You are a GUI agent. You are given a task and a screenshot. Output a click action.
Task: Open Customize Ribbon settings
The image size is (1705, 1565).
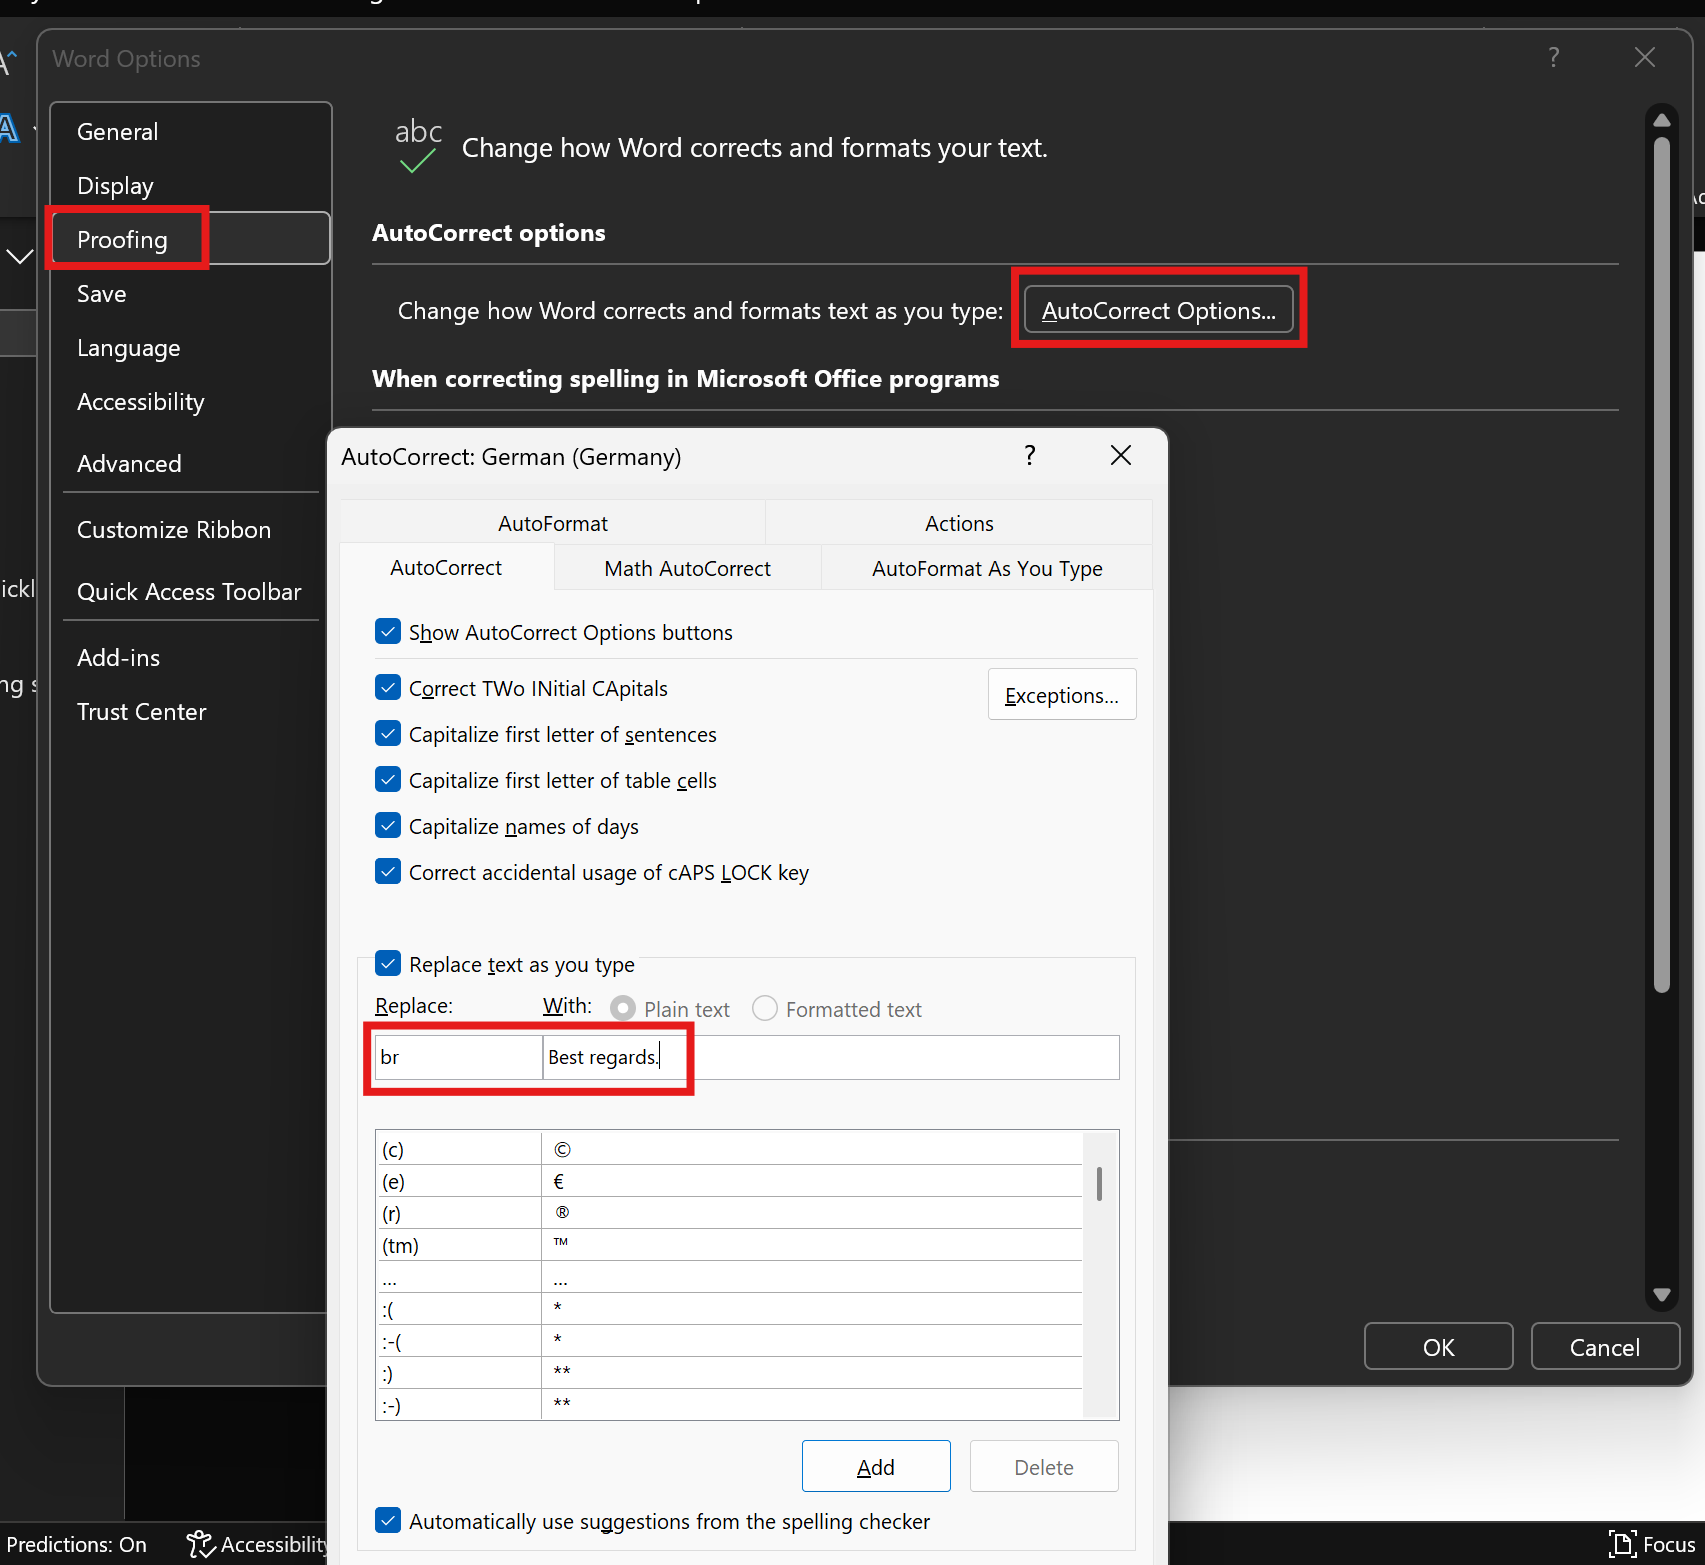click(x=190, y=530)
